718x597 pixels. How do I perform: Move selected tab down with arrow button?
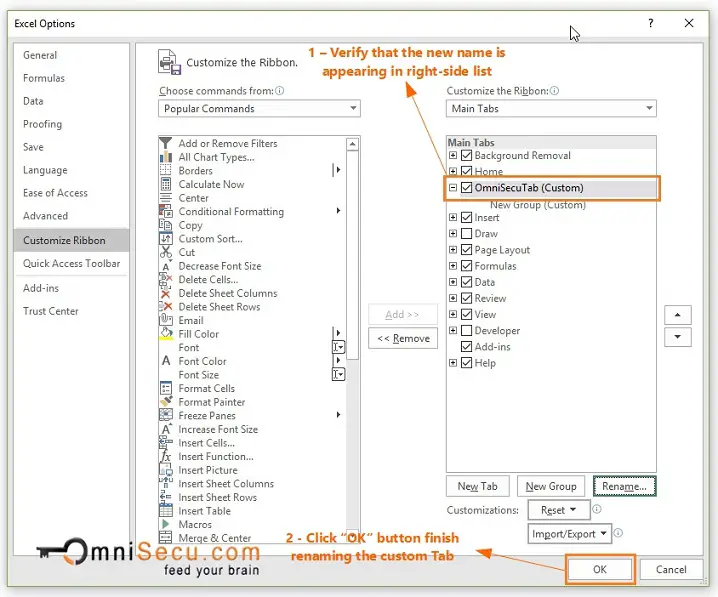[x=678, y=337]
